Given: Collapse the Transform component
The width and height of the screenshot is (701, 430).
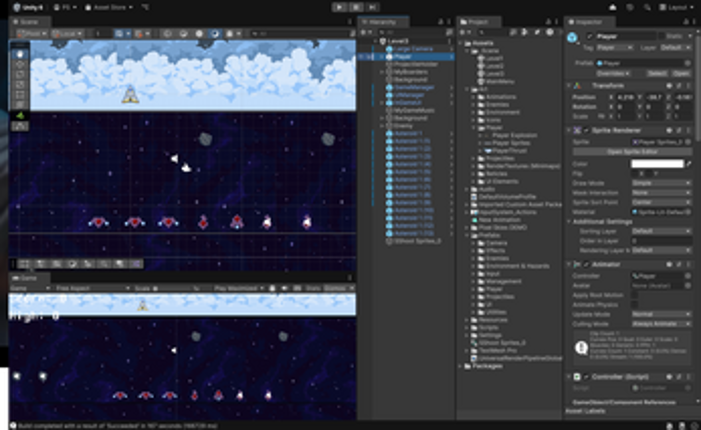Looking at the screenshot, I should coord(569,85).
